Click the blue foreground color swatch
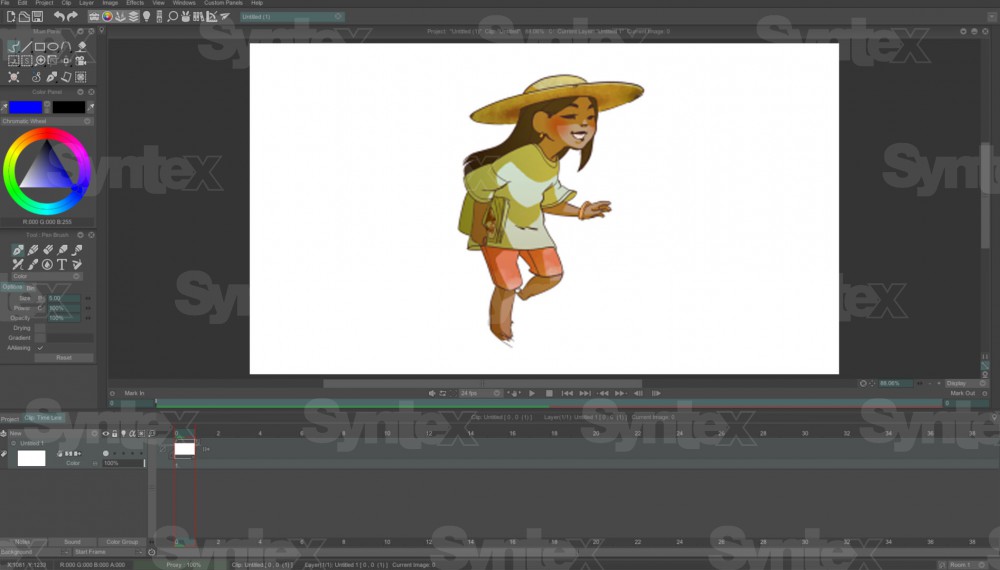The height and width of the screenshot is (570, 1000). tap(26, 107)
